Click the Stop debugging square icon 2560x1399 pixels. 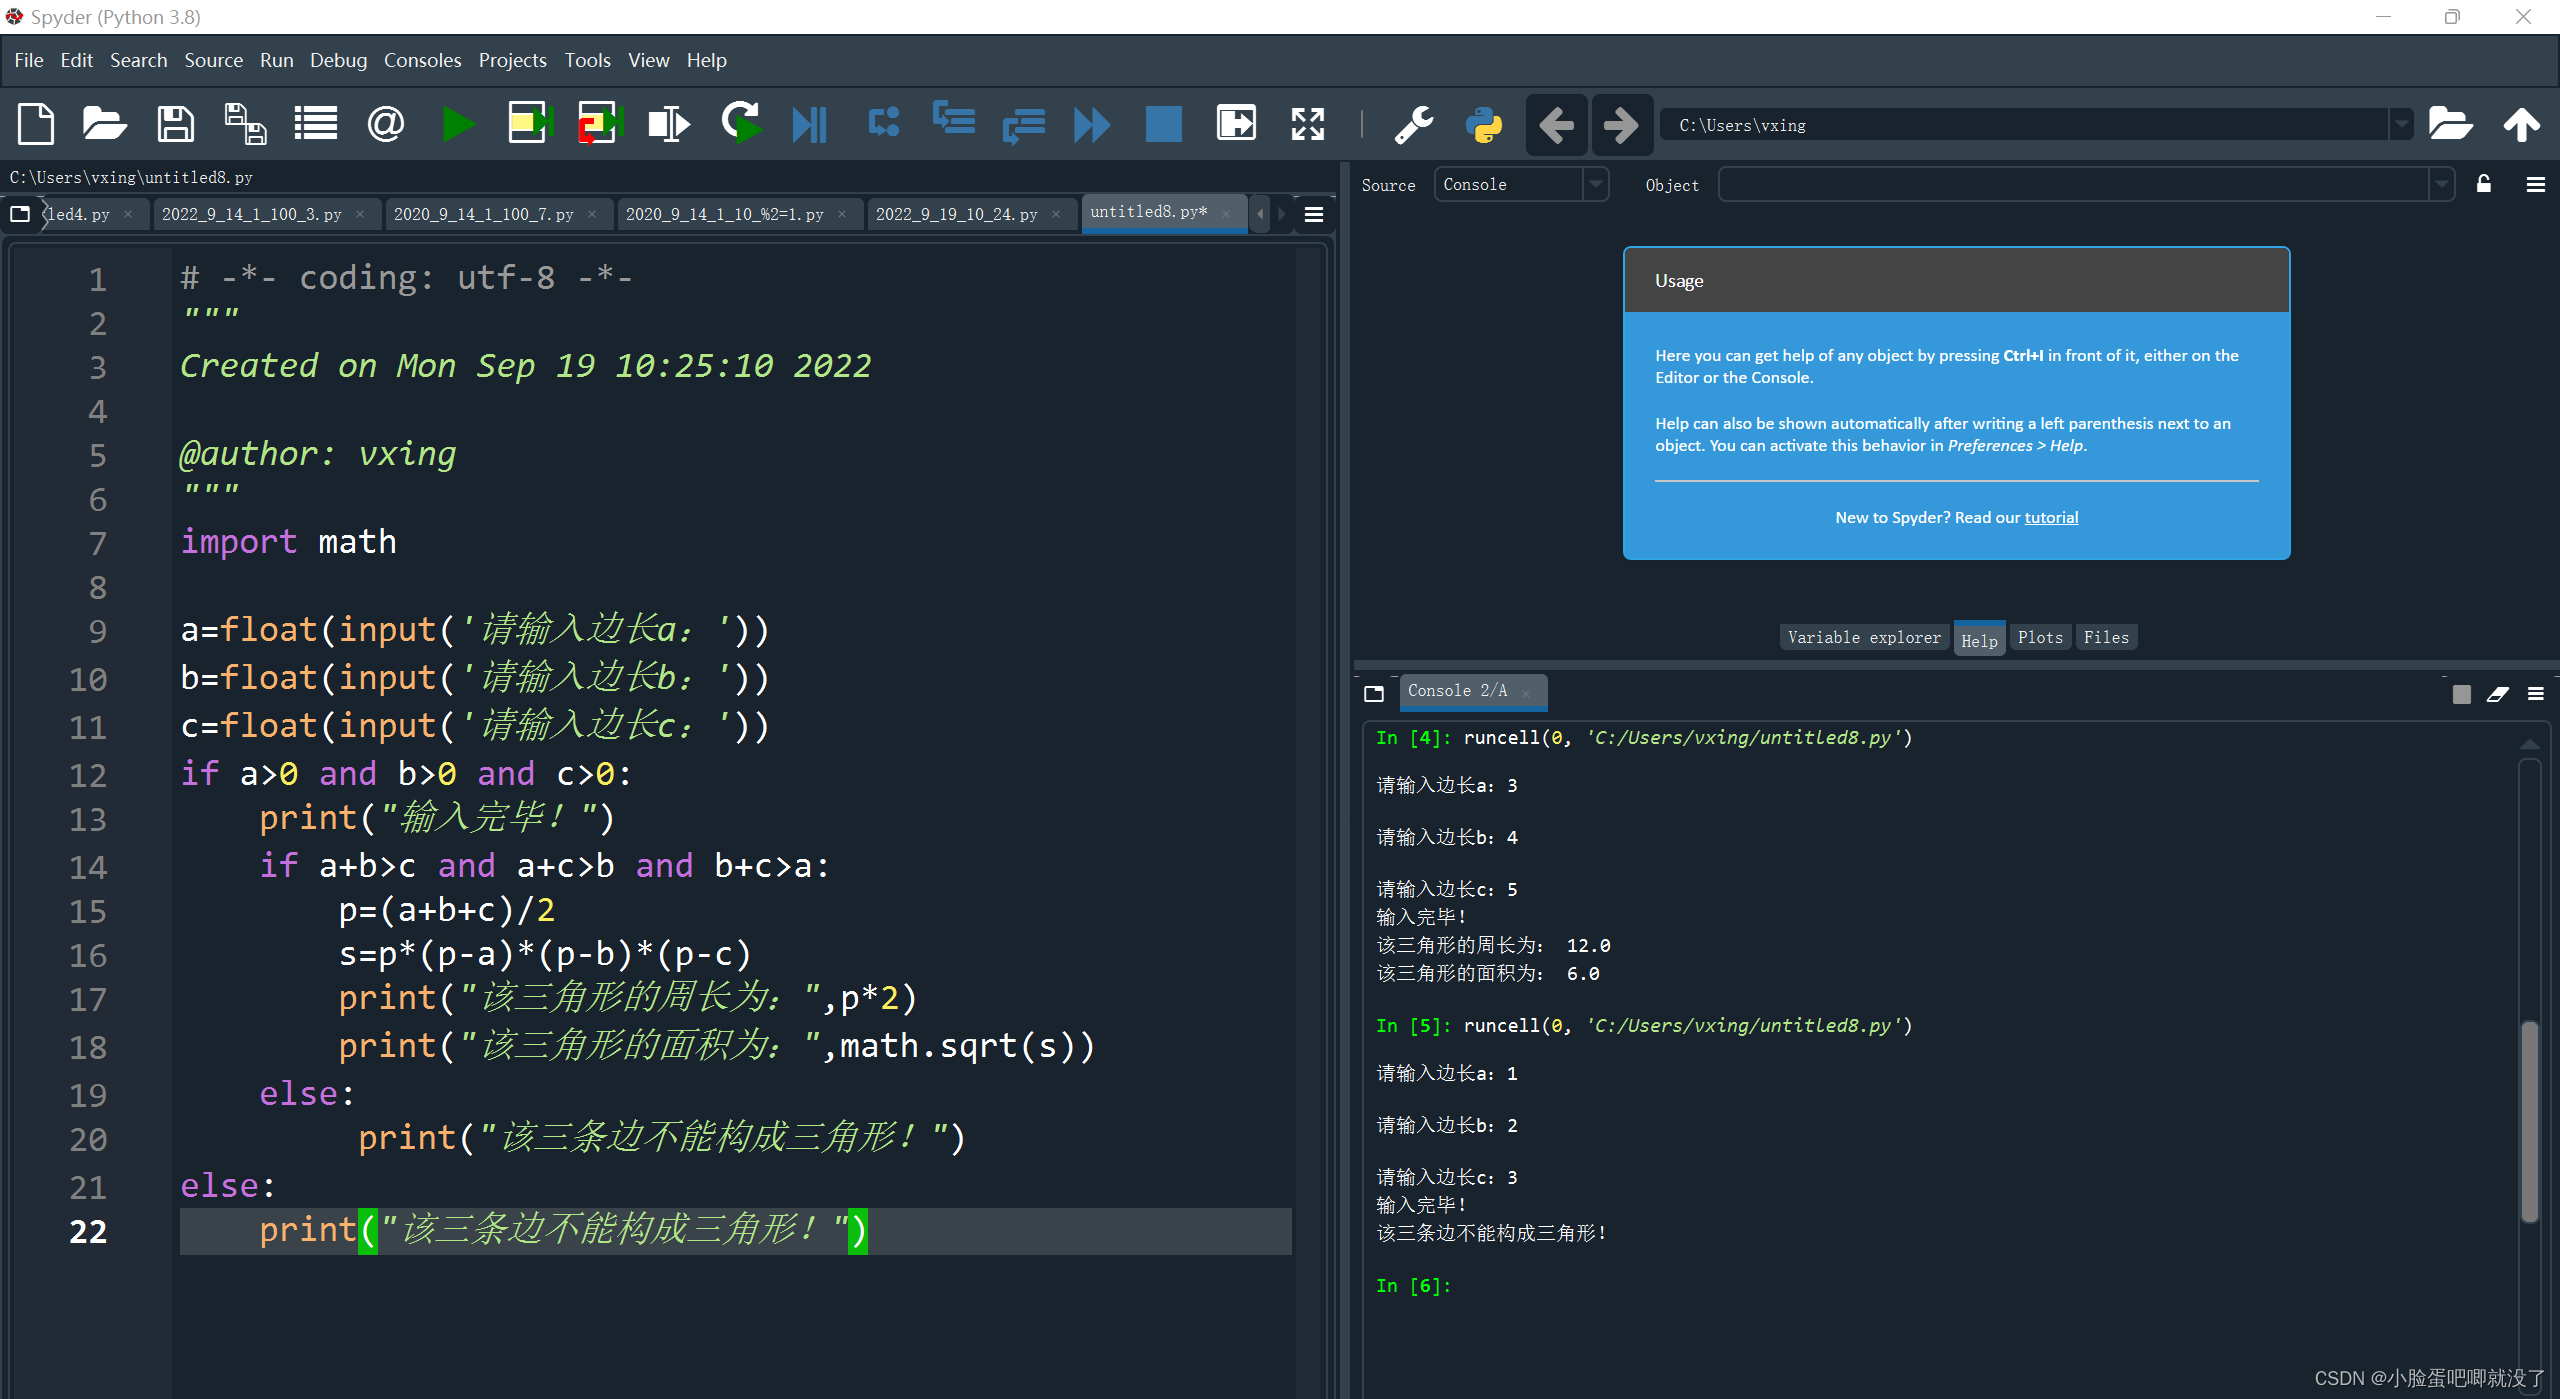pyautogui.click(x=1163, y=125)
